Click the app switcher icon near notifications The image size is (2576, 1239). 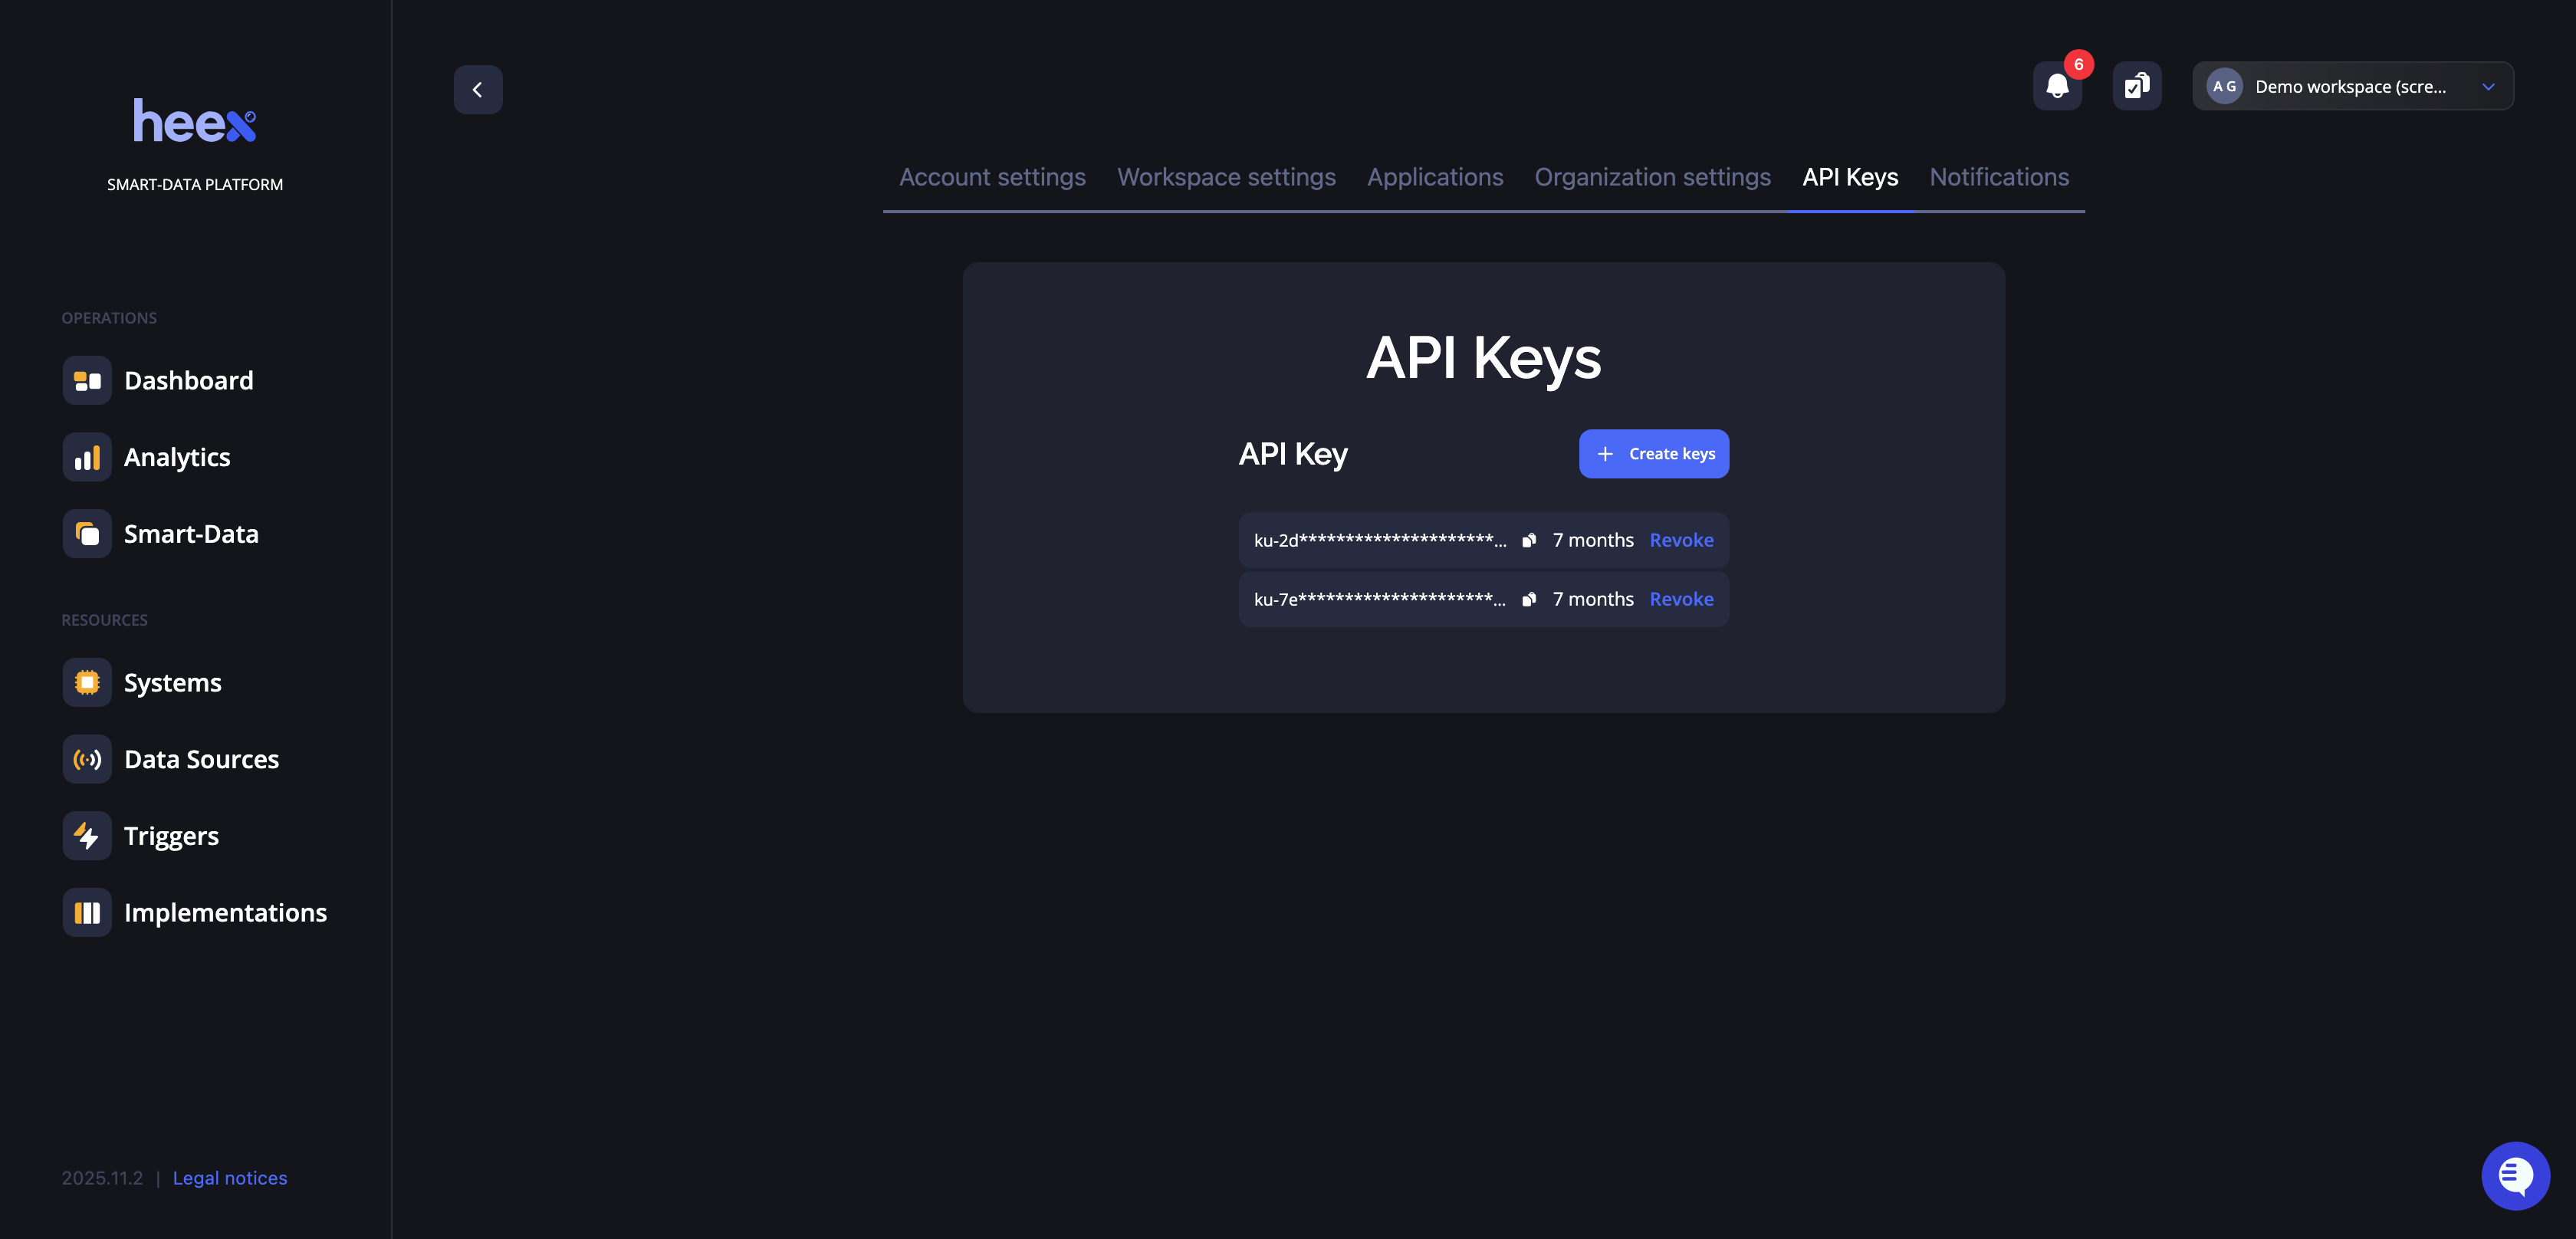pyautogui.click(x=2137, y=86)
